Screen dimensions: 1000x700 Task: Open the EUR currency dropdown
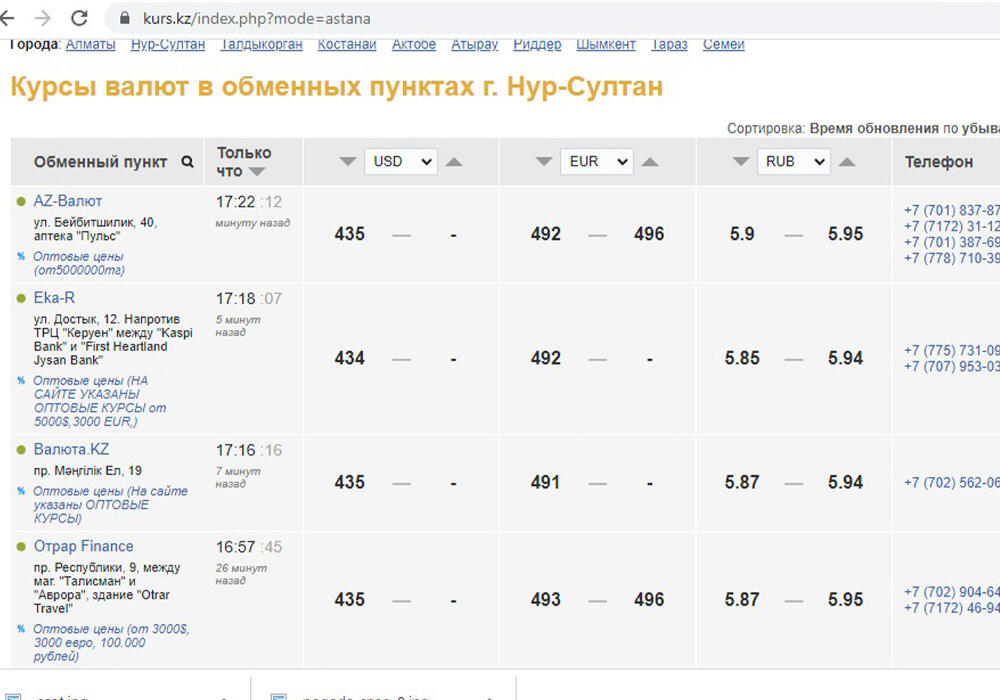tap(597, 161)
